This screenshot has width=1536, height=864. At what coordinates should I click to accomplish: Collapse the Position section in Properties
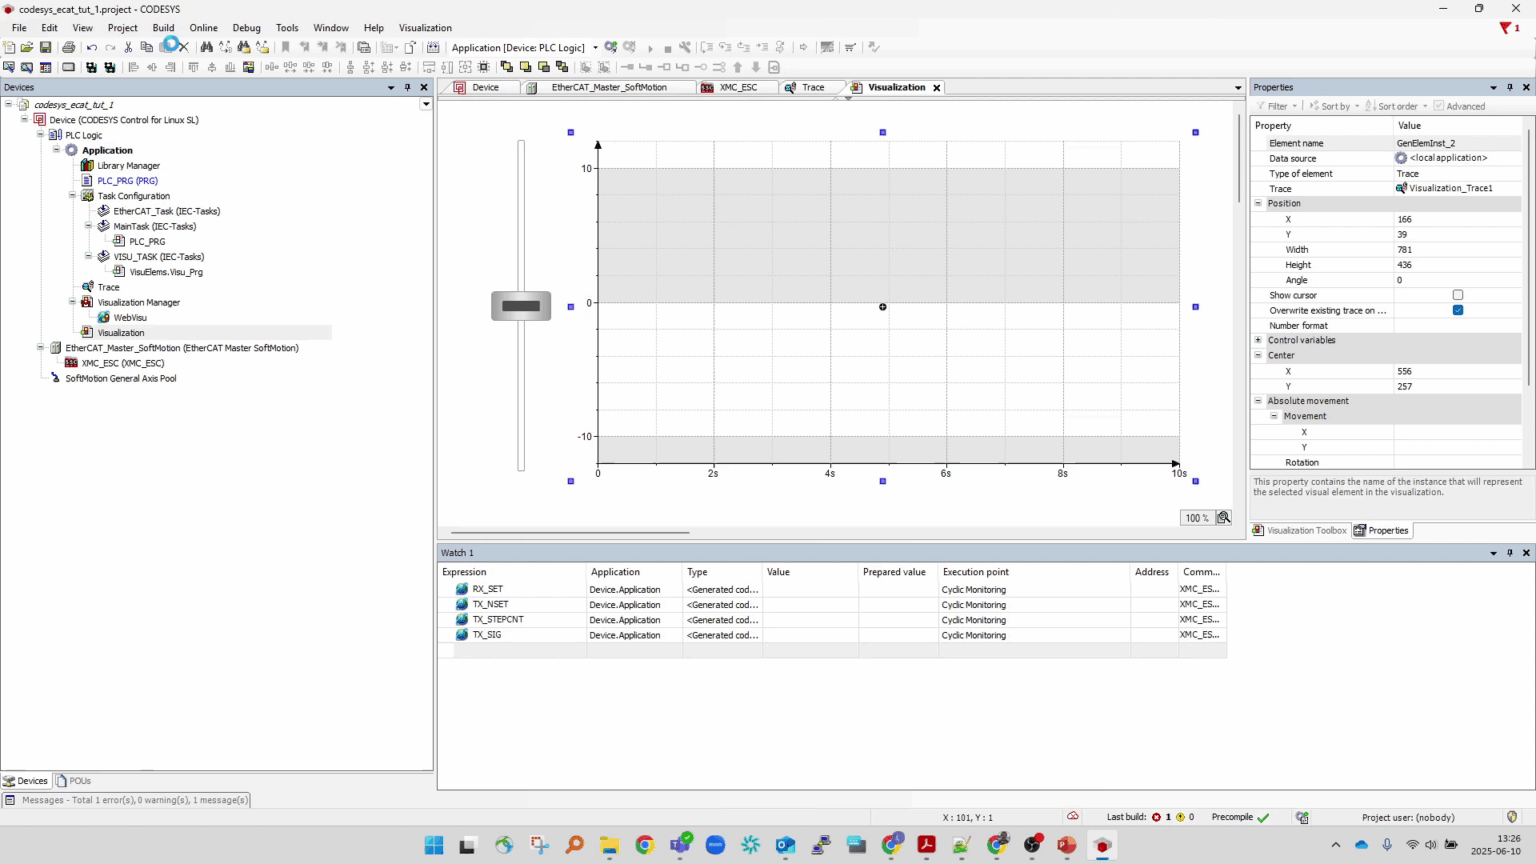1258,203
